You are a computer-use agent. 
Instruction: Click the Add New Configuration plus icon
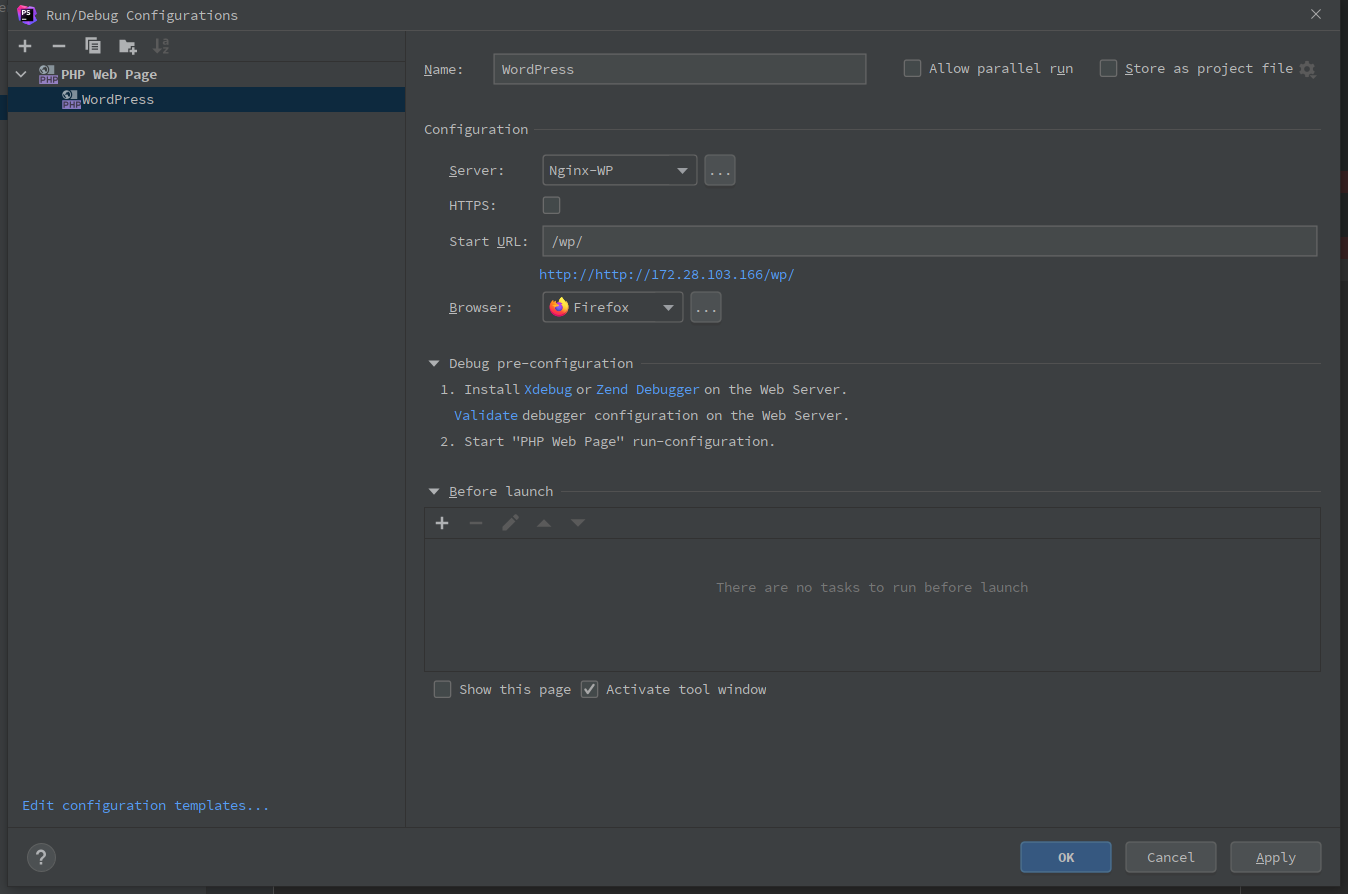[x=25, y=46]
